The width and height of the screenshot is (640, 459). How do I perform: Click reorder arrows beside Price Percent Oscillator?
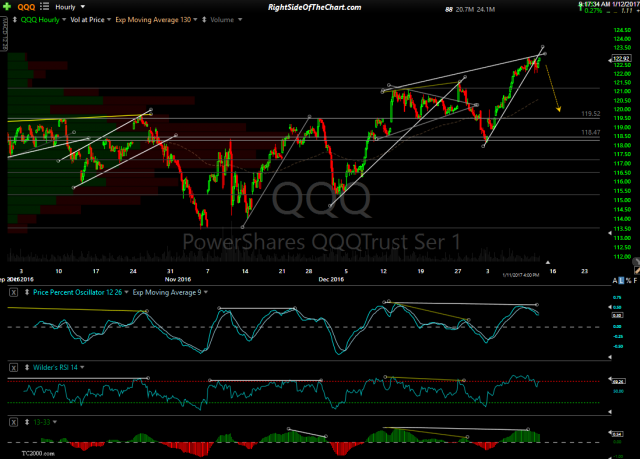(x=27, y=292)
